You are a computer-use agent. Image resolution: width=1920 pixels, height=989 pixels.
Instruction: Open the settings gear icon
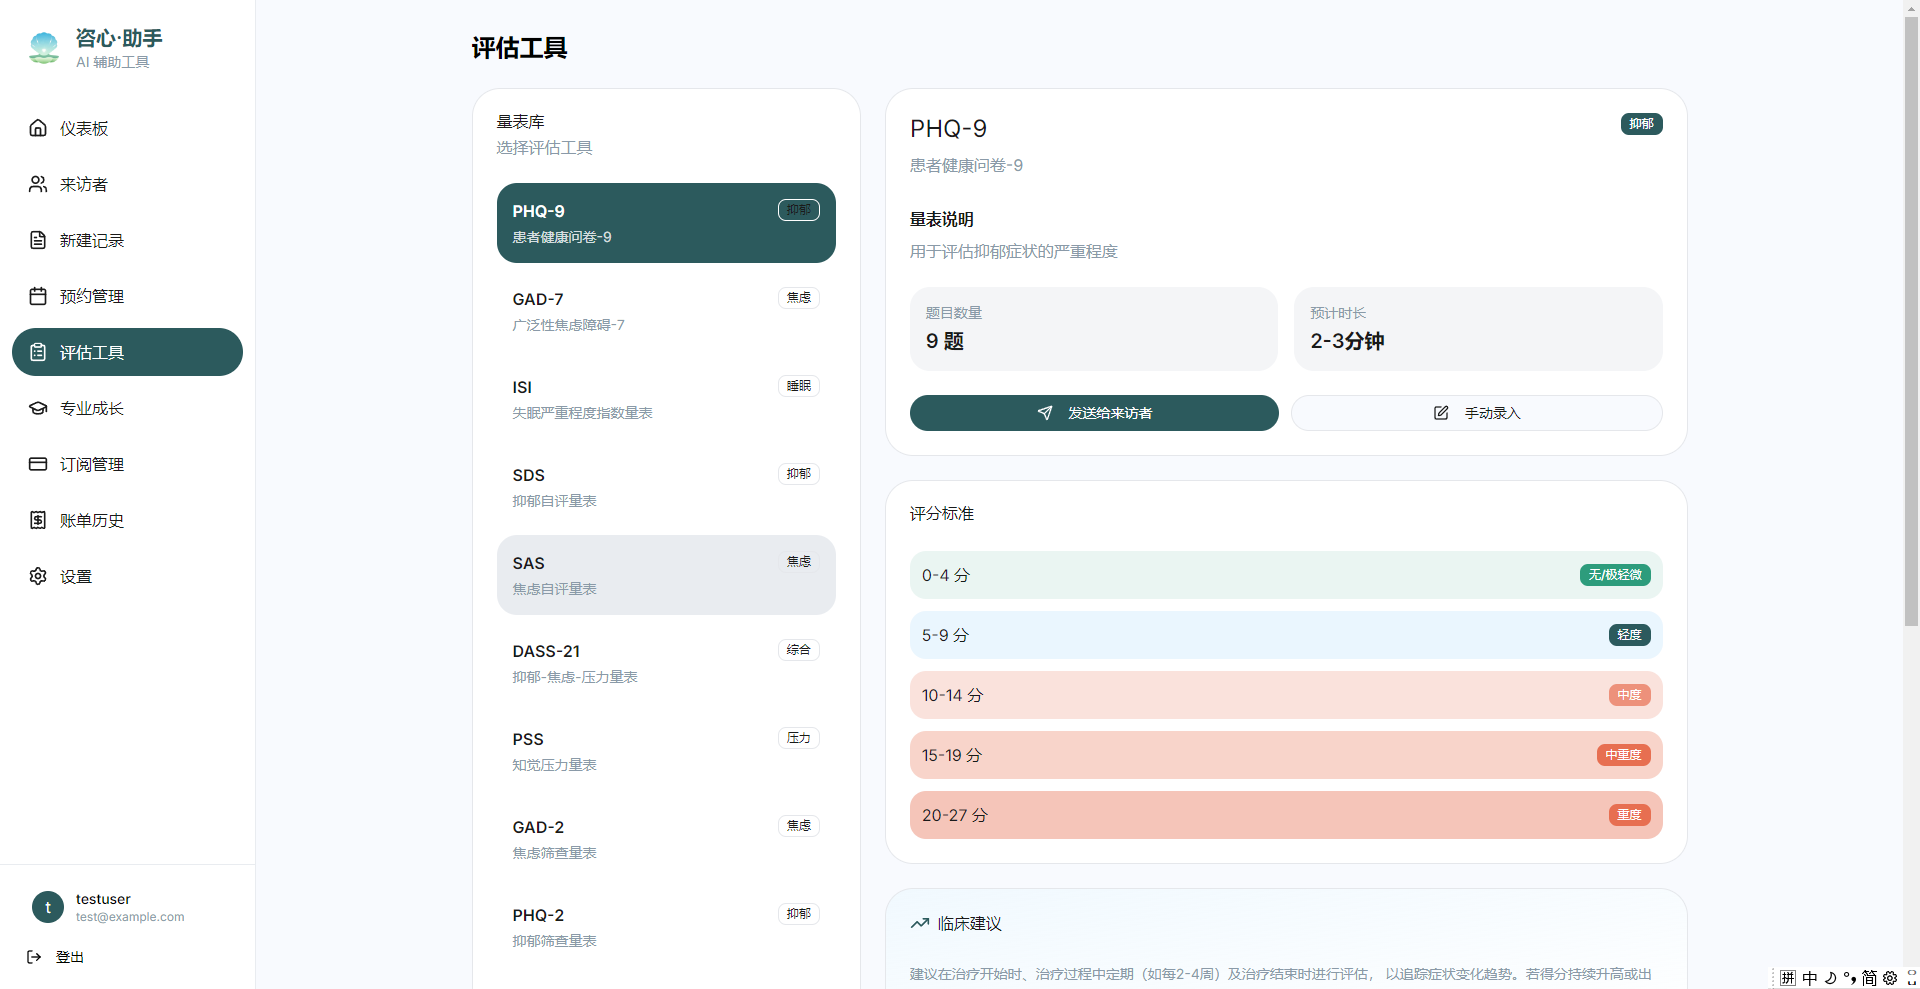(x=38, y=576)
